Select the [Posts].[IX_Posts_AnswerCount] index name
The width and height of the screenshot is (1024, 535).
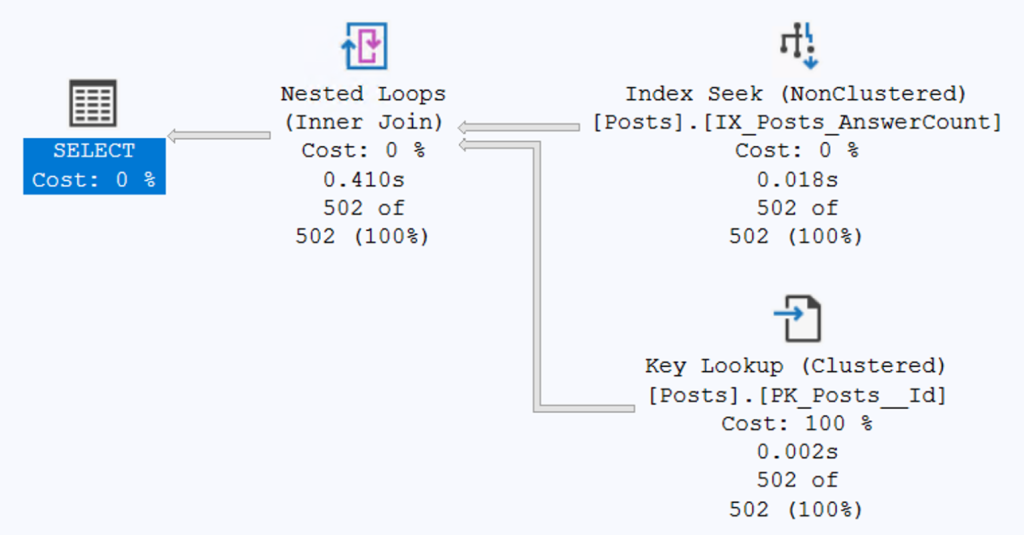(796, 123)
